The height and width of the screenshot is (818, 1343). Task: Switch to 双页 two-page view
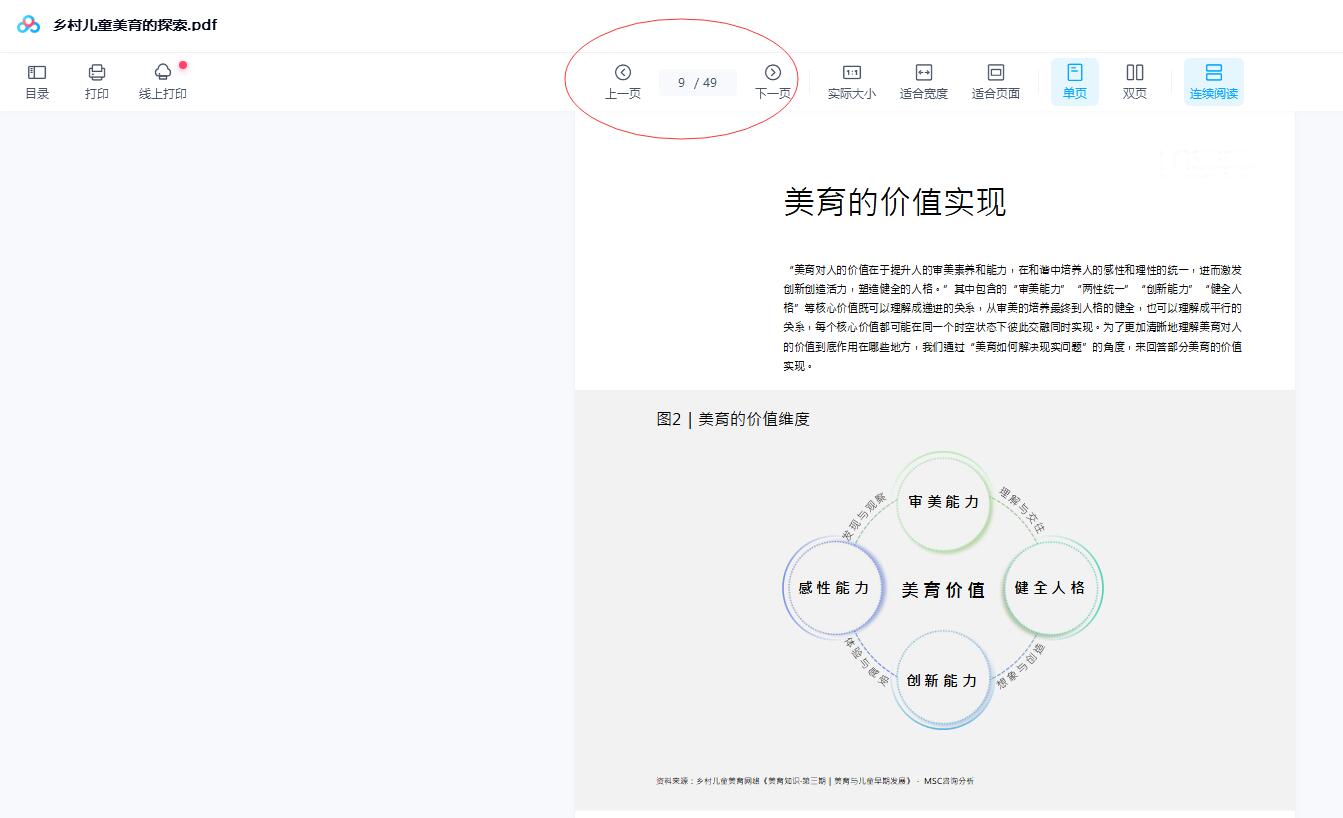pyautogui.click(x=1135, y=82)
